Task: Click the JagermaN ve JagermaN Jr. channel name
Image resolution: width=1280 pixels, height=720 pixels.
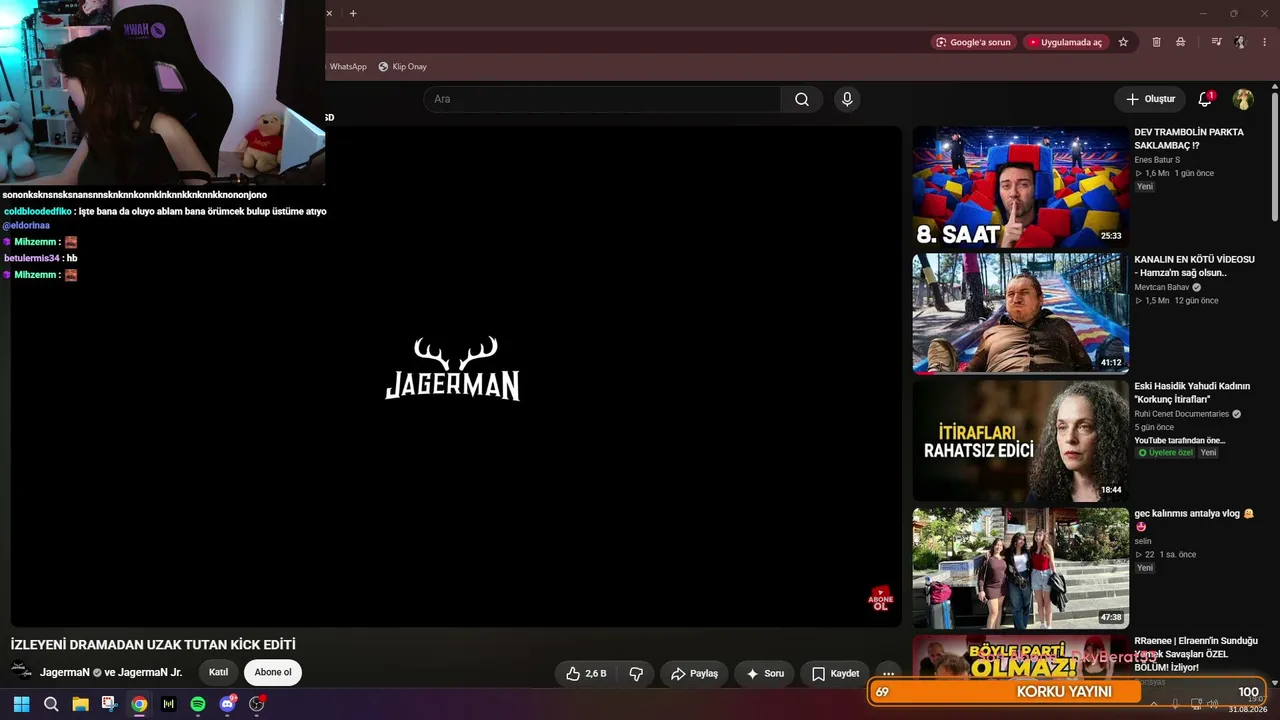Action: point(111,672)
